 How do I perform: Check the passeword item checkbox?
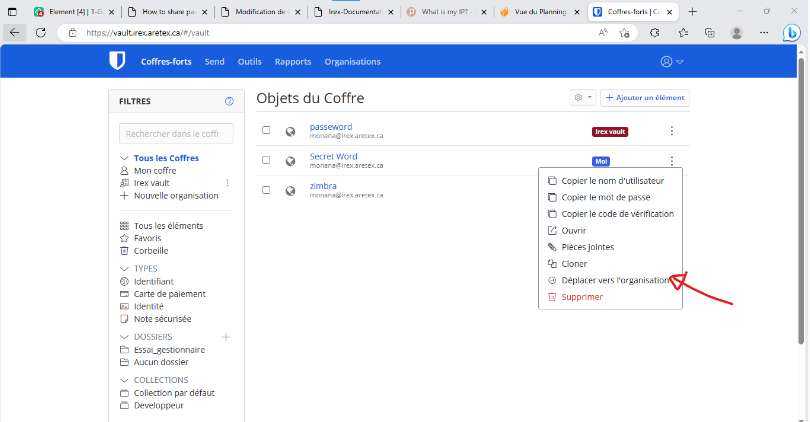pos(266,130)
